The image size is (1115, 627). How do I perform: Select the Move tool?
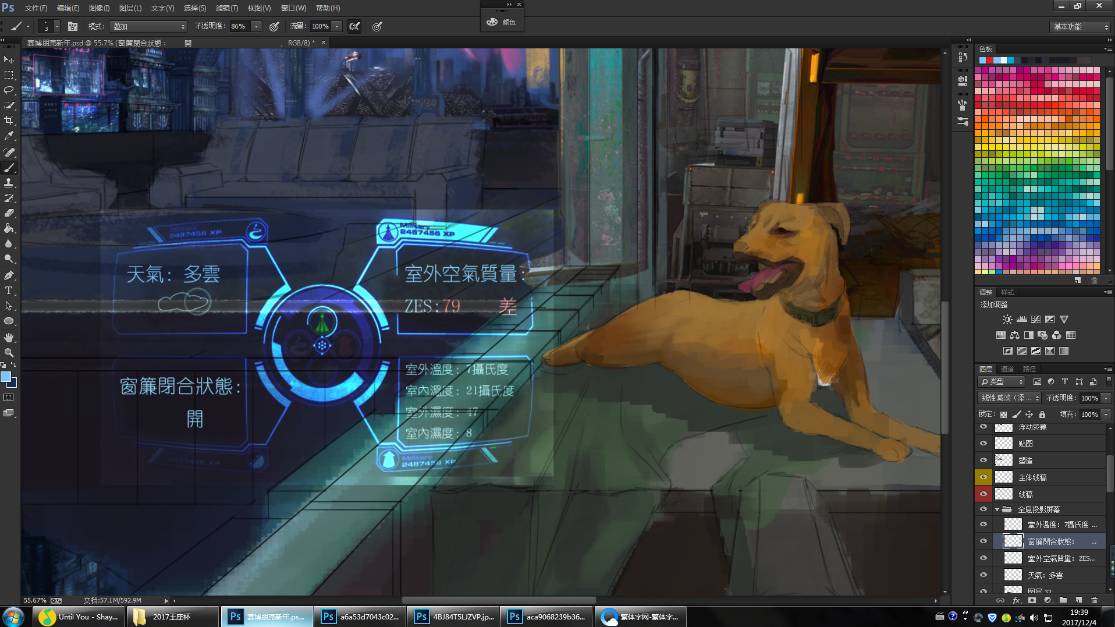tap(9, 60)
